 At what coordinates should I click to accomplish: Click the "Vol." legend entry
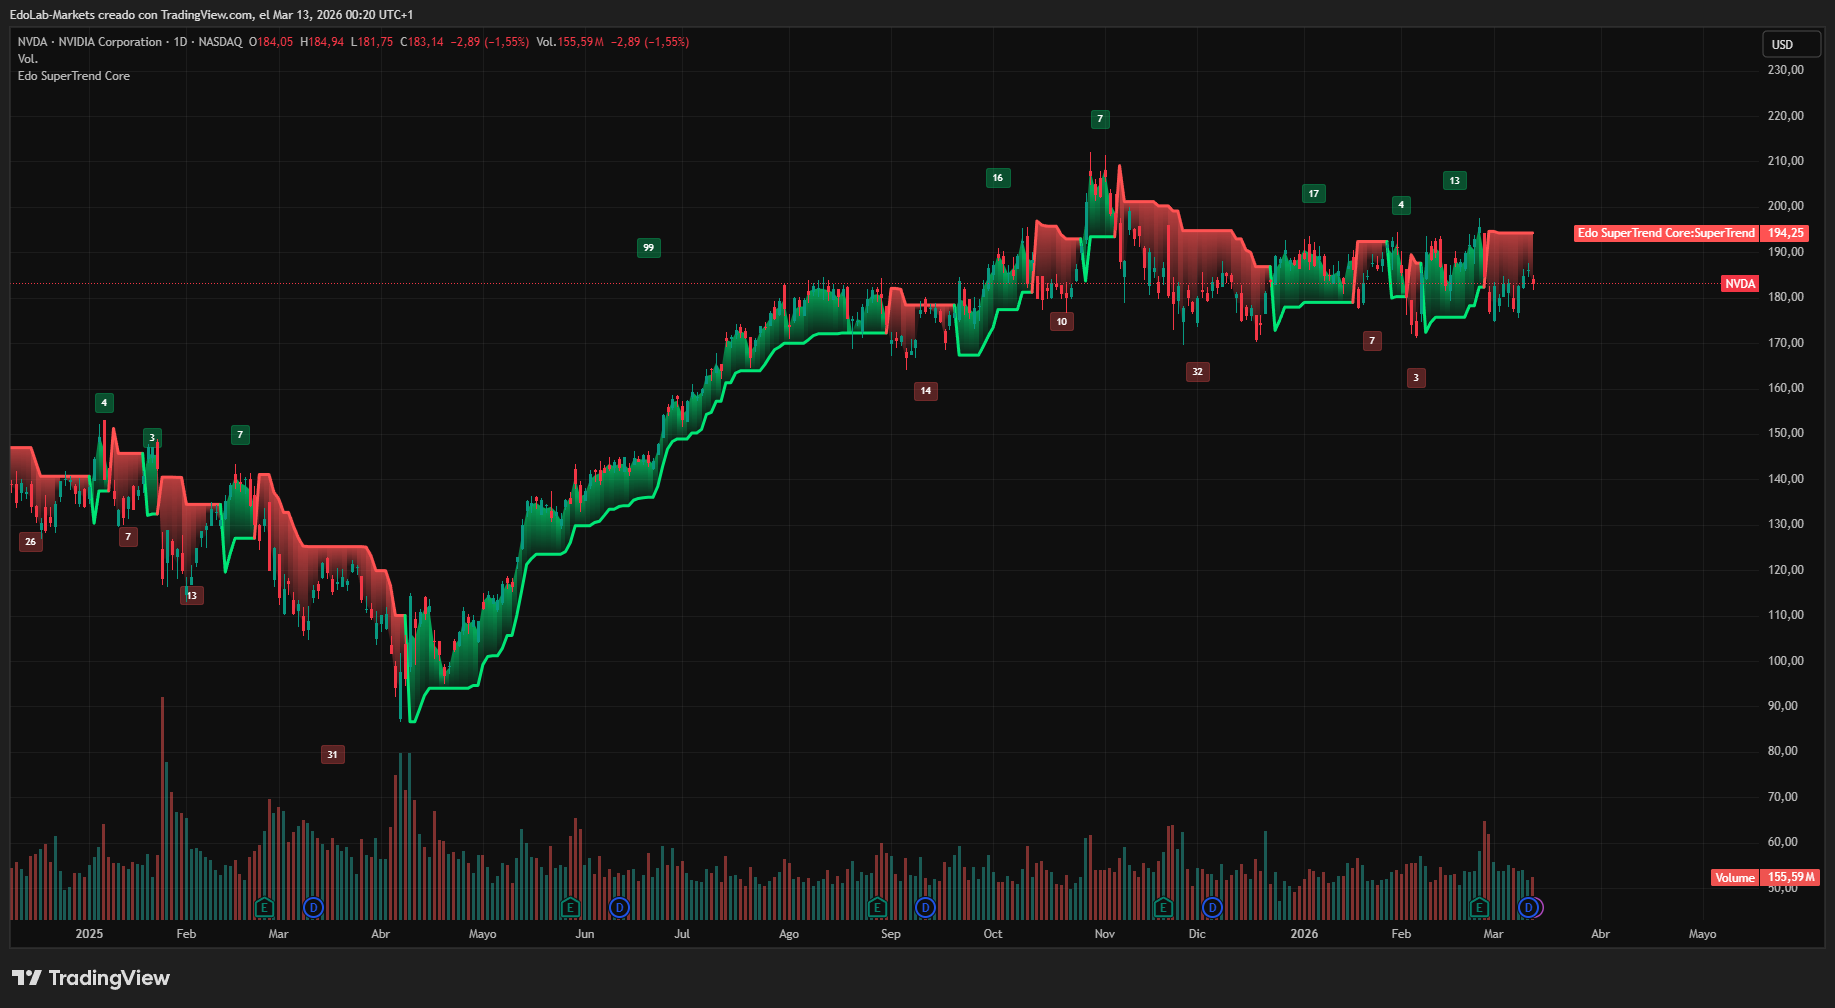(27, 58)
